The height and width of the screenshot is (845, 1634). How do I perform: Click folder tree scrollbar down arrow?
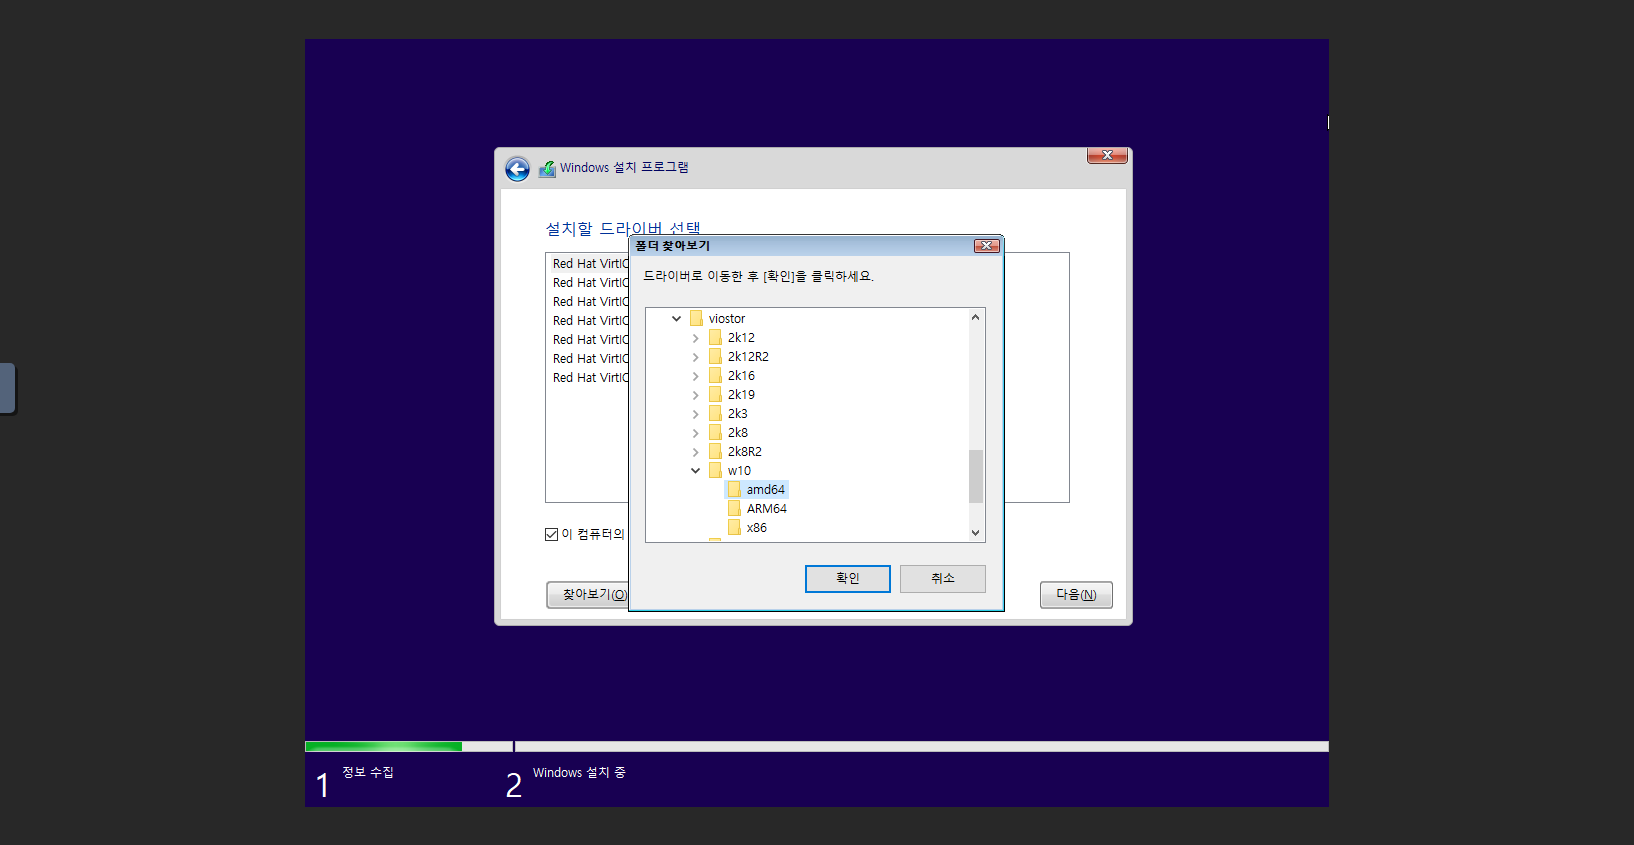(x=976, y=533)
